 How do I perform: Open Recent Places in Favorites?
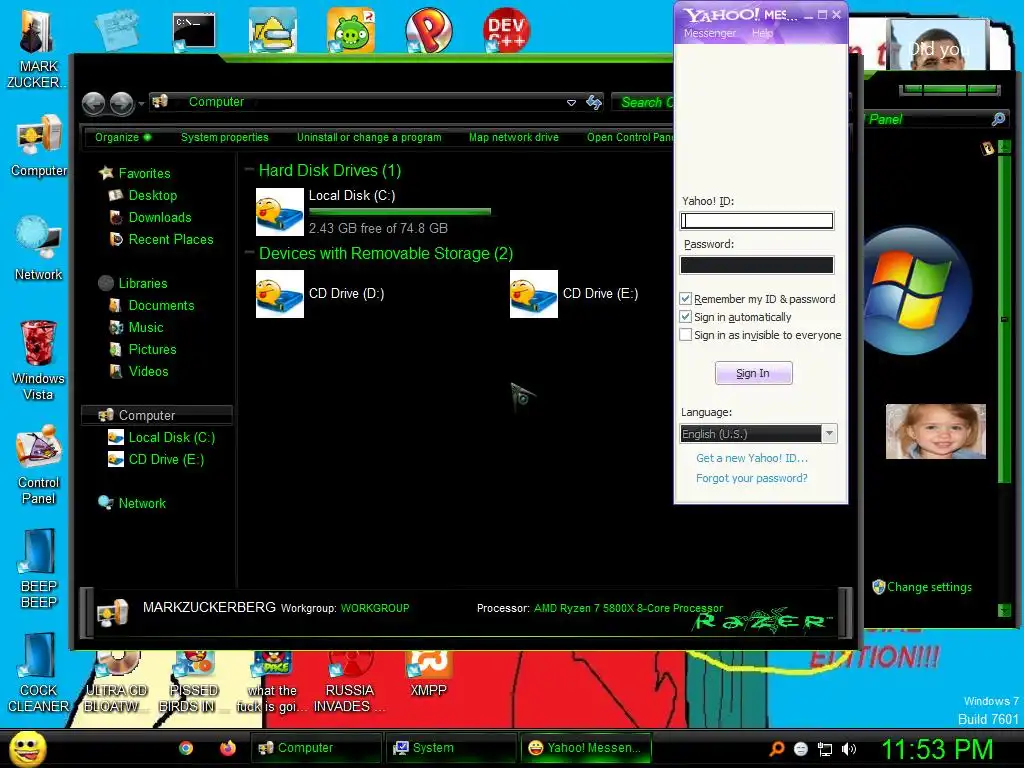171,240
